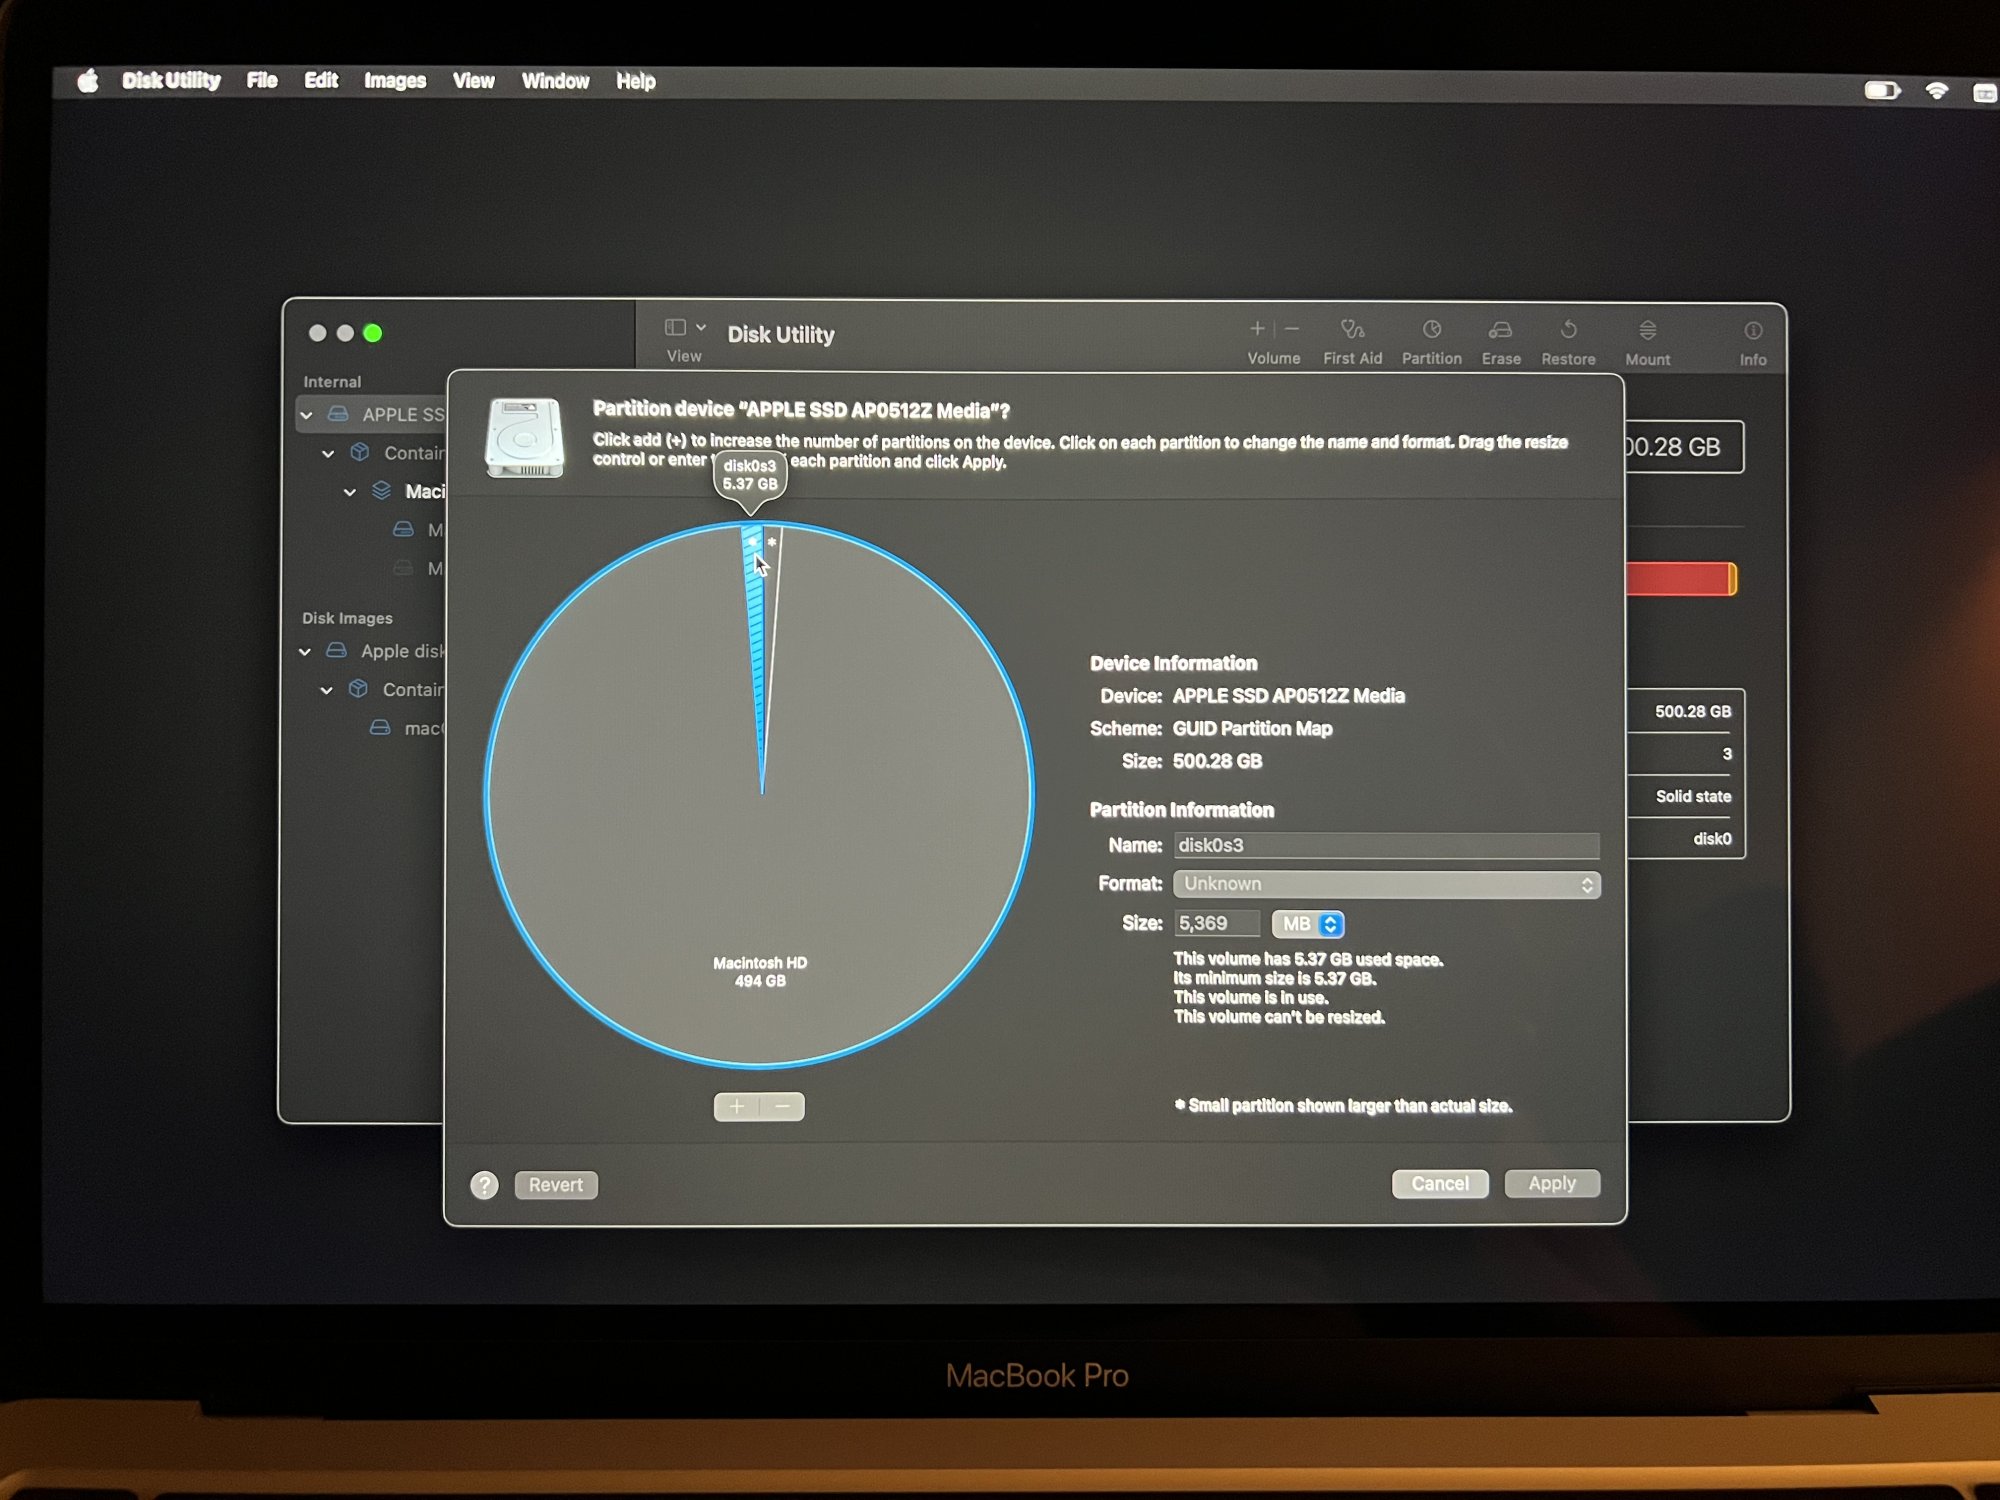Click the Apply button
This screenshot has height=1500, width=2000.
(x=1552, y=1184)
